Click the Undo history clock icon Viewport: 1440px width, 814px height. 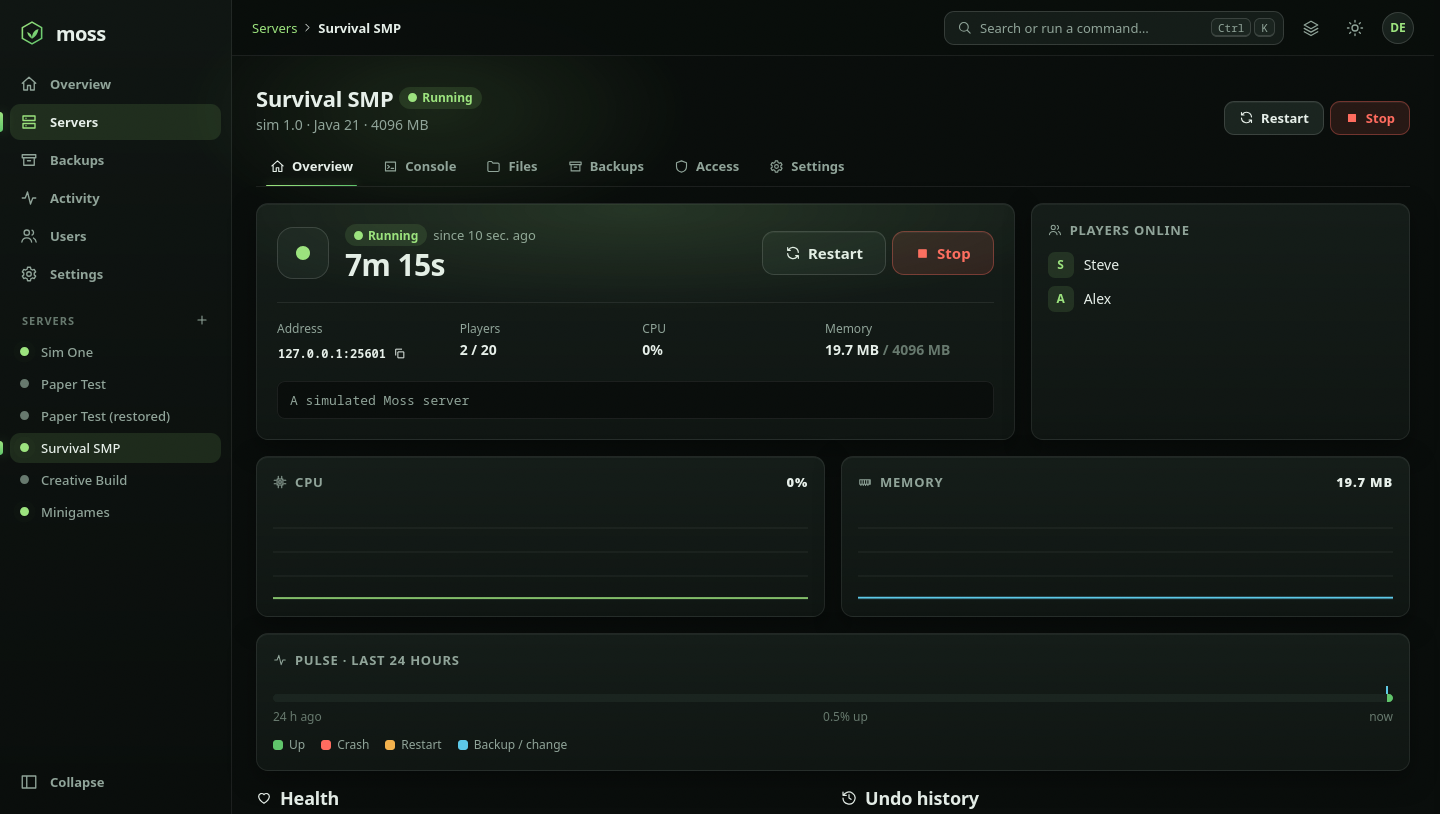pyautogui.click(x=849, y=798)
